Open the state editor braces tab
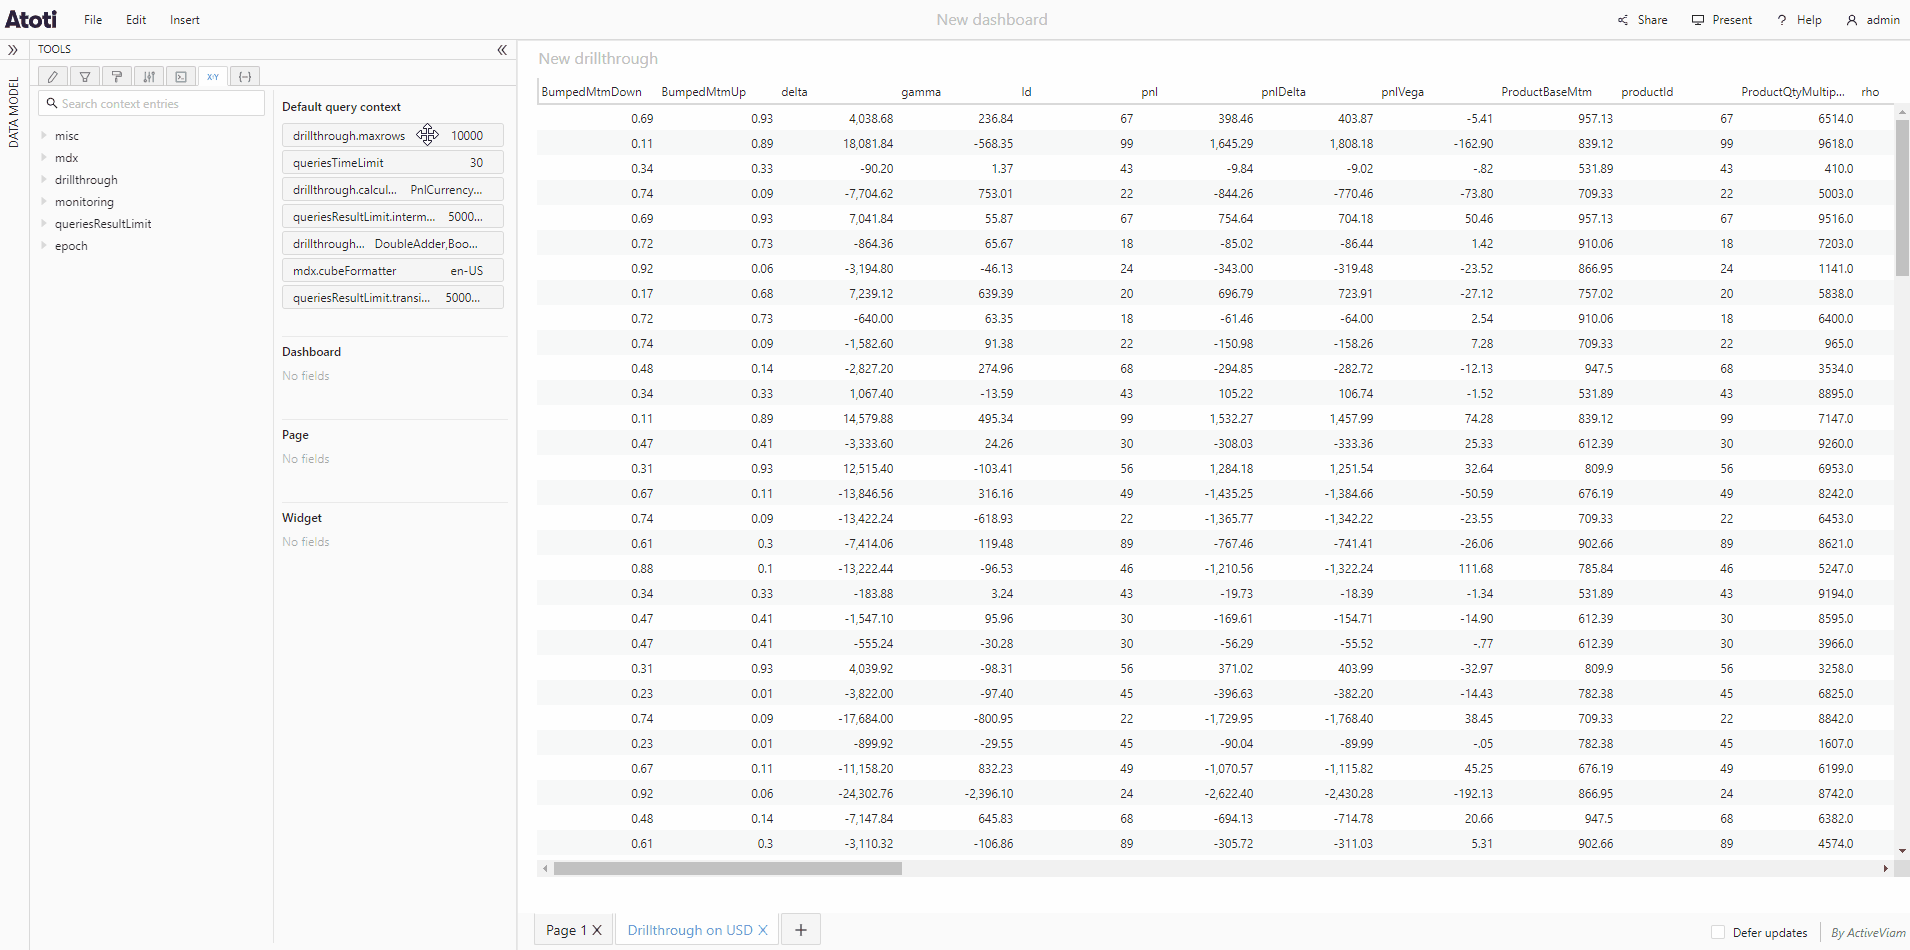Viewport: 1910px width, 950px height. [x=245, y=76]
